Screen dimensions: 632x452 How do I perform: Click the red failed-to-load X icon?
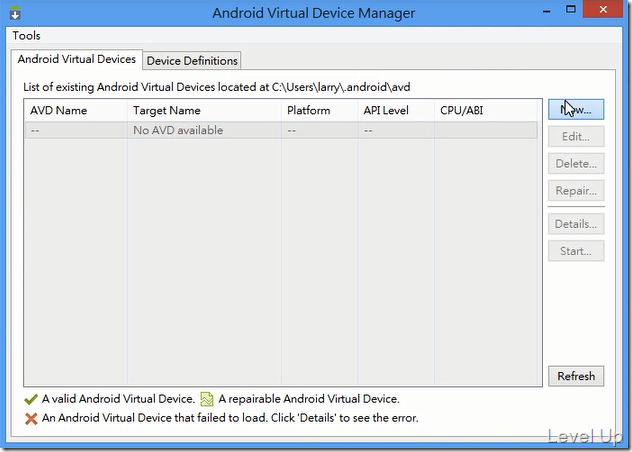tap(31, 419)
